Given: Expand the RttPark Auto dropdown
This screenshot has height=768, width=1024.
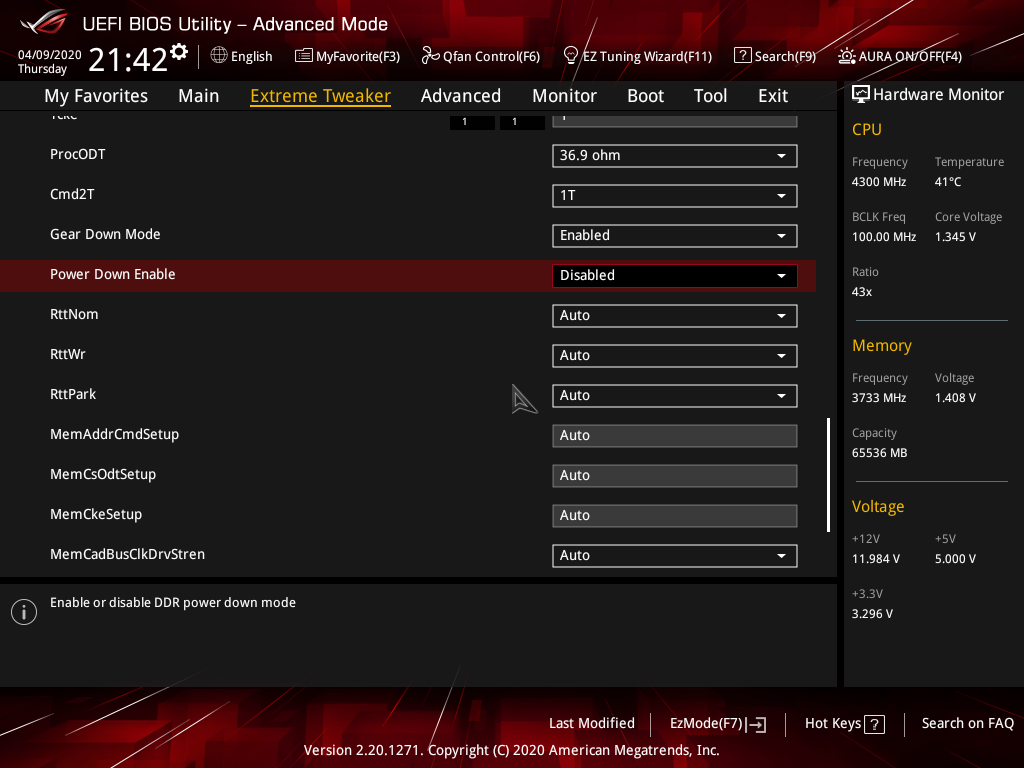Looking at the screenshot, I should (674, 396).
